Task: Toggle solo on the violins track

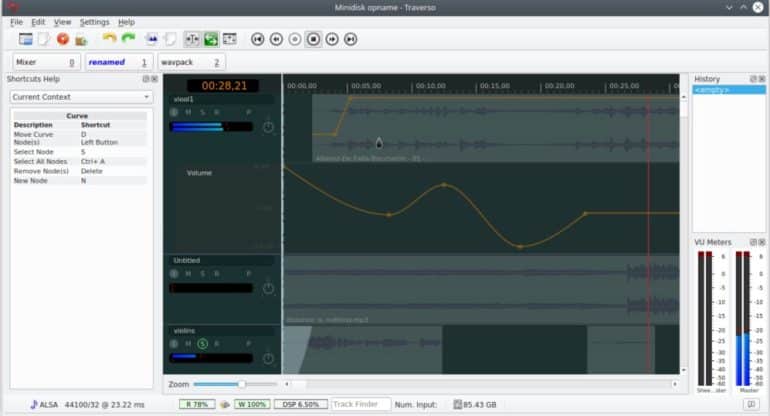Action: pyautogui.click(x=202, y=344)
